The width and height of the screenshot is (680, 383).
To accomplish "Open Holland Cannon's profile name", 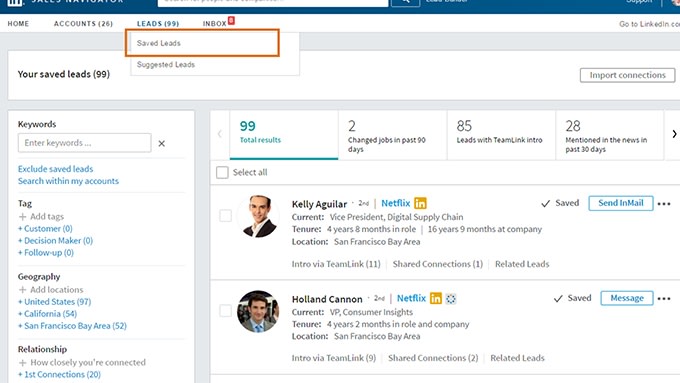I will [x=327, y=299].
